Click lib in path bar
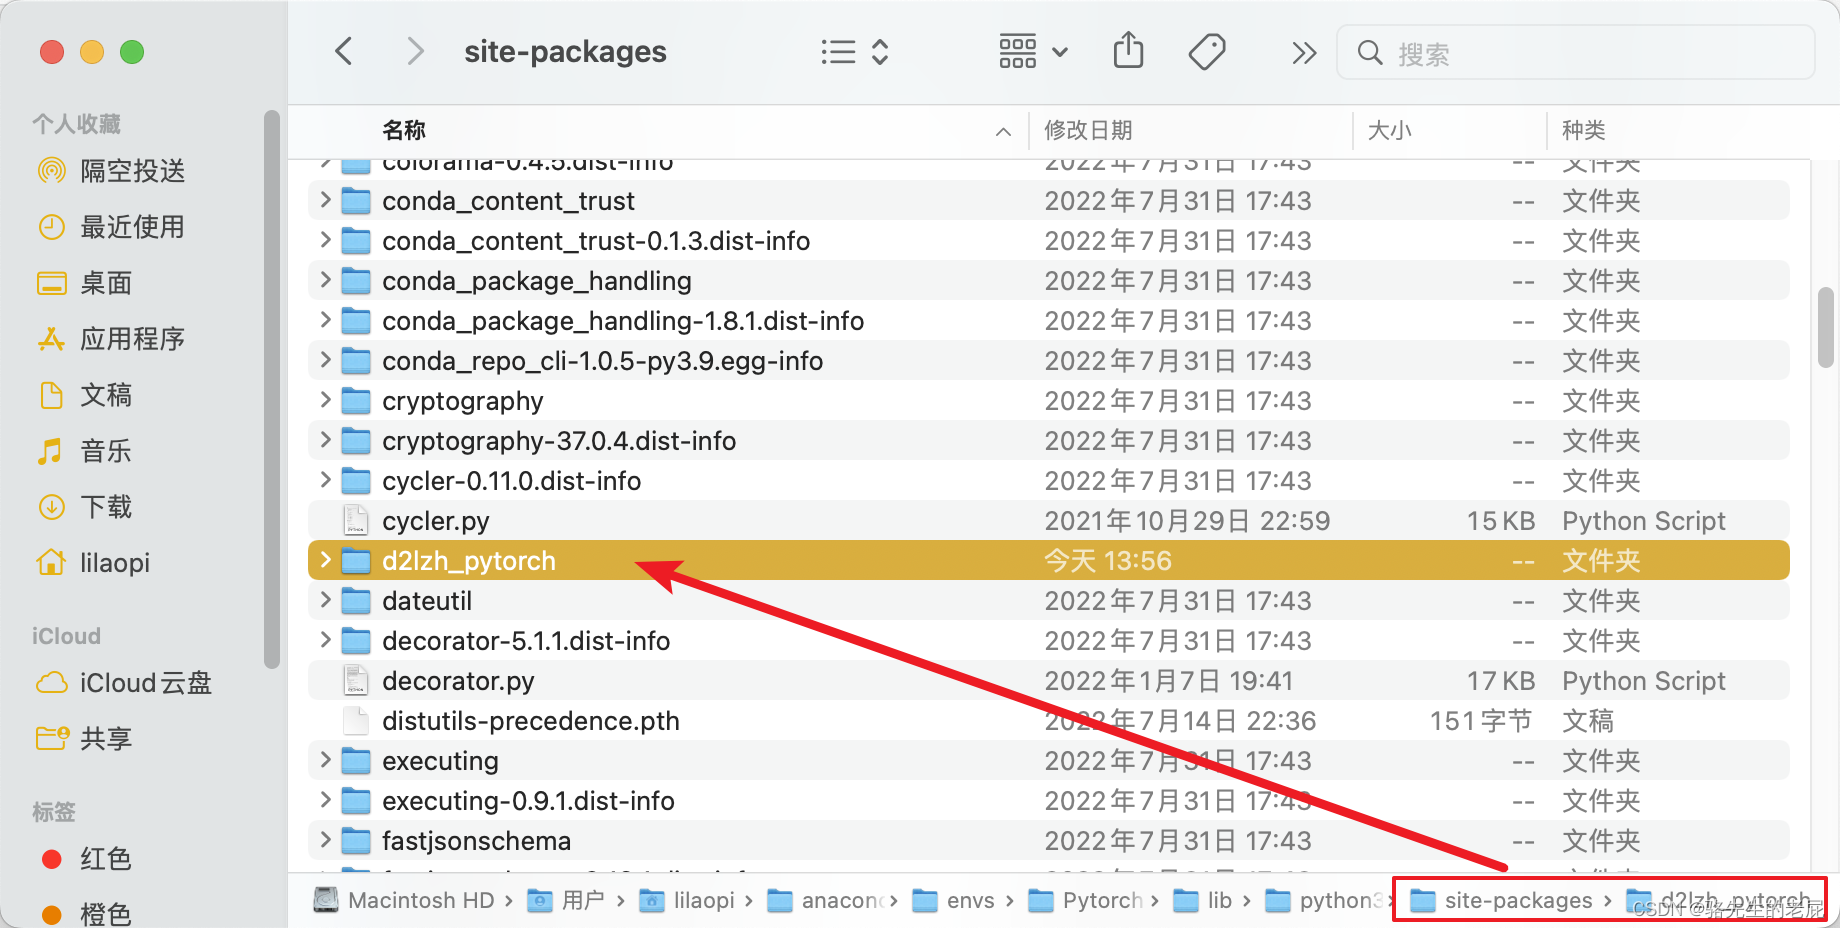 tap(1202, 900)
